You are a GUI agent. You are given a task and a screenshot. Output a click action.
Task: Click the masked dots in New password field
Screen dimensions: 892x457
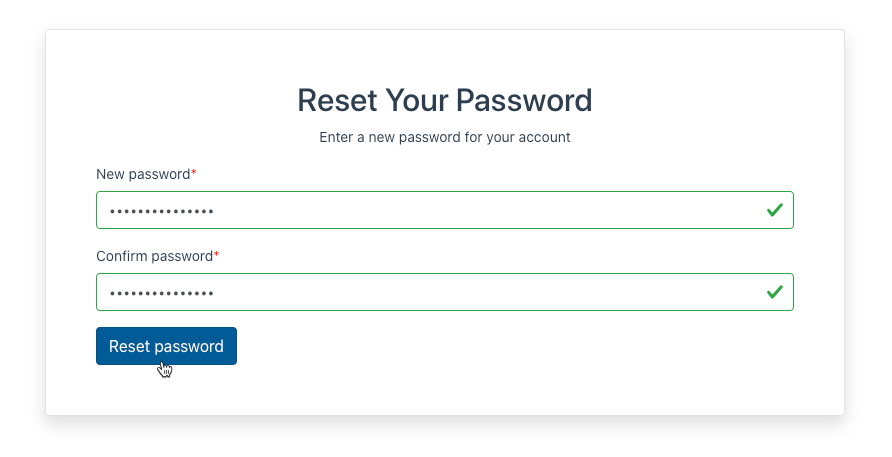click(162, 212)
